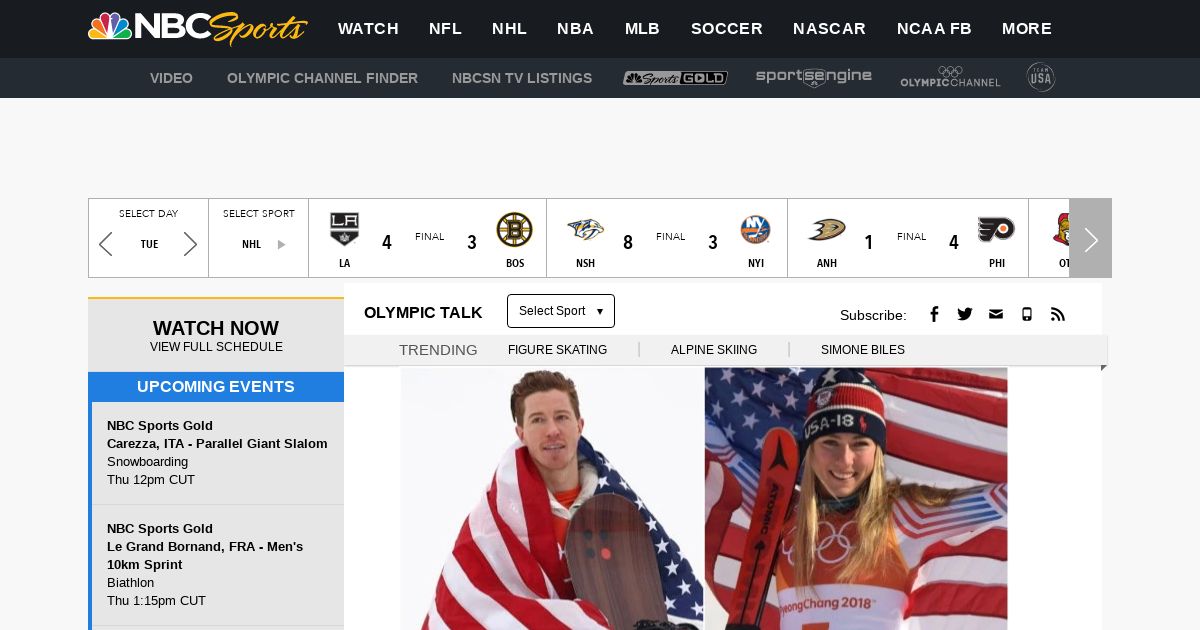Open NBCSN TV Listings link
Viewport: 1200px width, 630px height.
click(522, 78)
